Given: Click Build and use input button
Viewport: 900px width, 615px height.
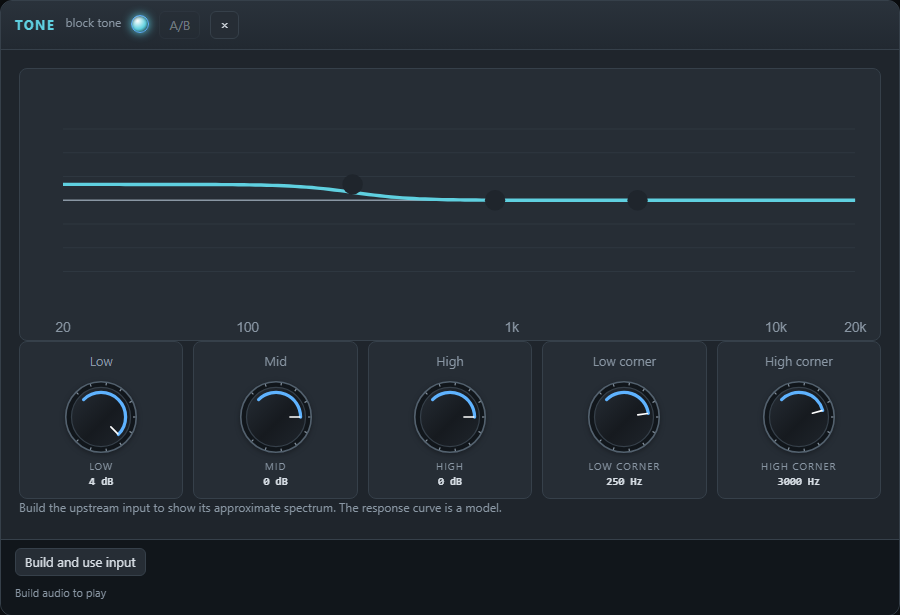Looking at the screenshot, I should [x=80, y=562].
